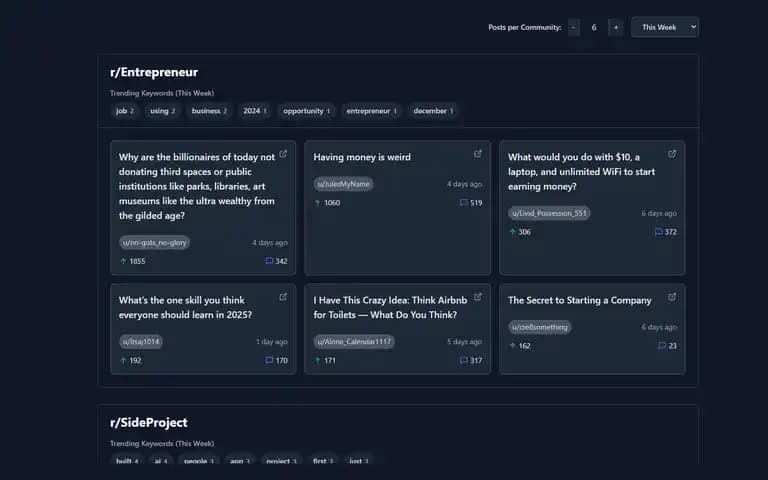Open external link on 'one skill' post
The width and height of the screenshot is (768, 480).
(x=283, y=297)
